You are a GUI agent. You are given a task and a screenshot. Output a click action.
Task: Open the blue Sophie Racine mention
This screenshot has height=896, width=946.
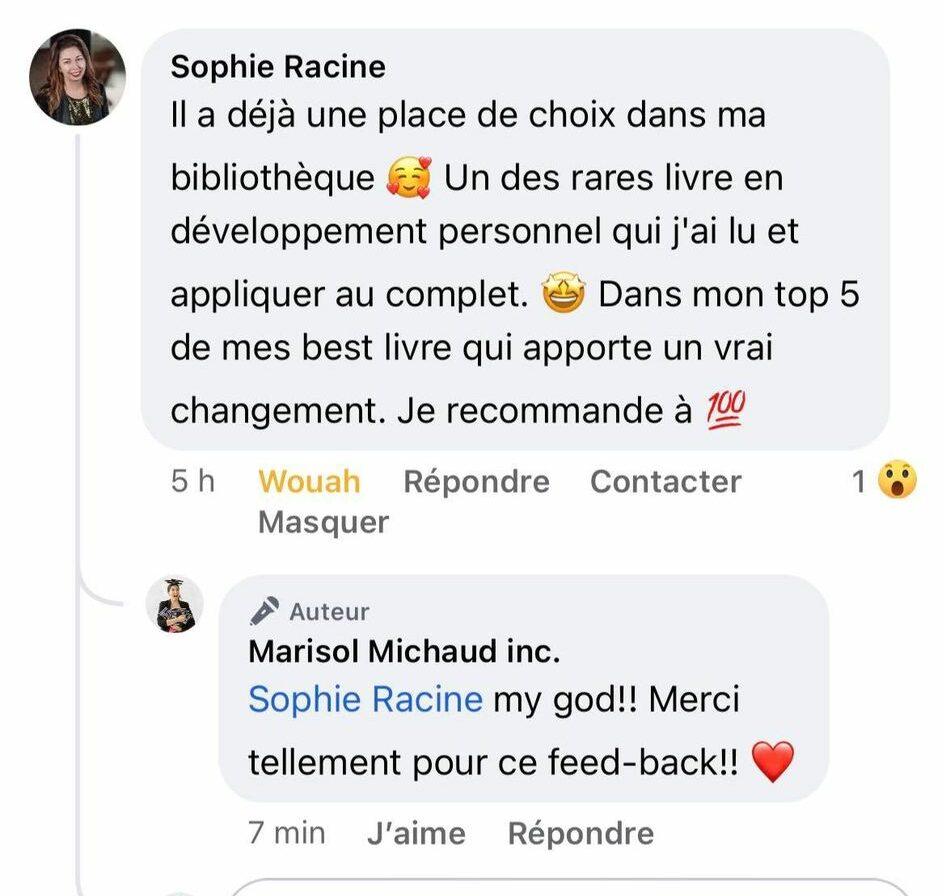click(x=365, y=699)
